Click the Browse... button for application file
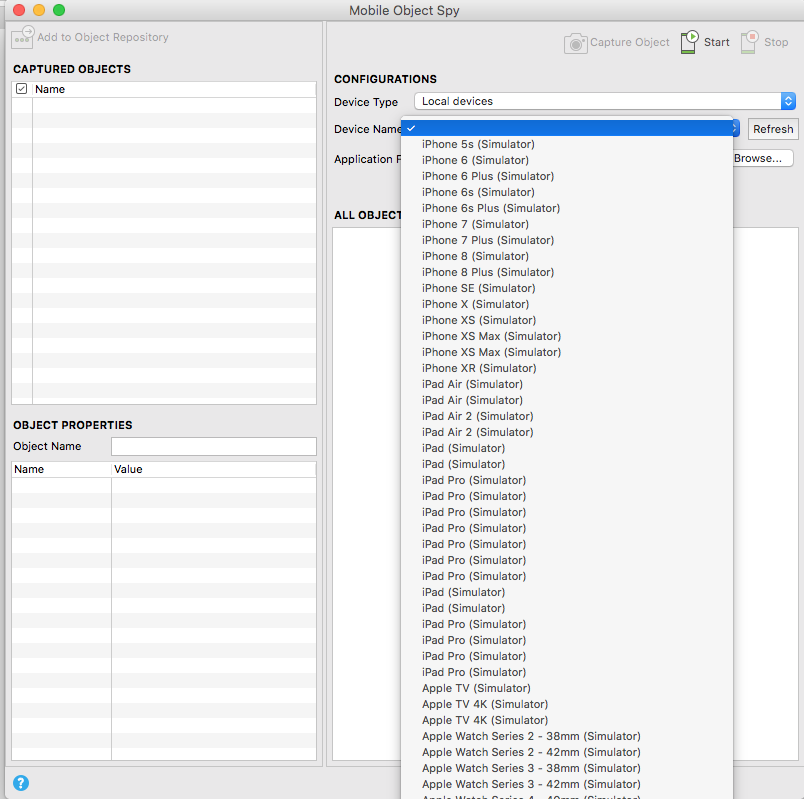The width and height of the screenshot is (804, 799). [x=761, y=158]
